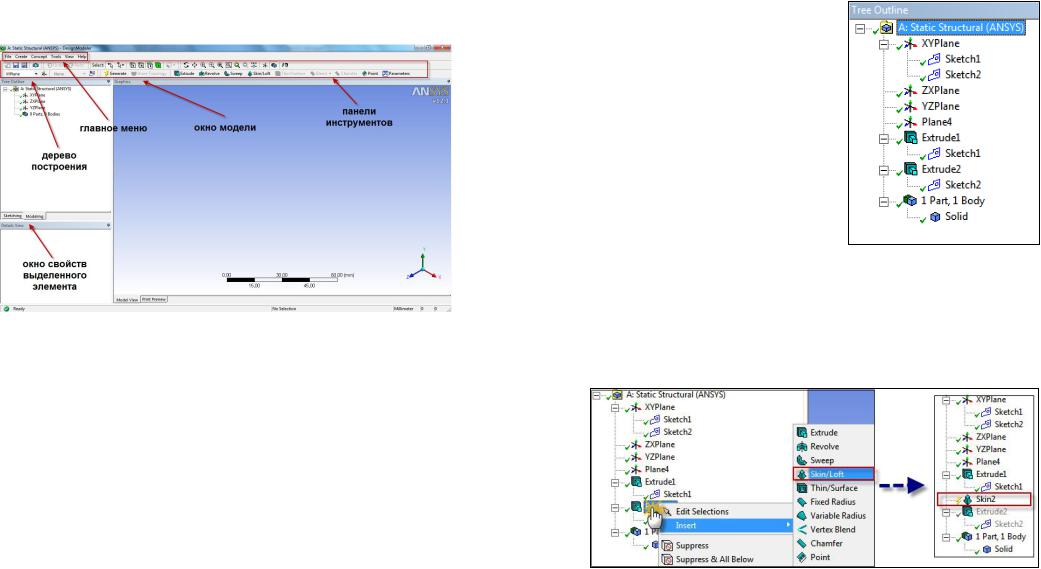Select ZXPlane in the Skin2 result tree
Image resolution: width=1041 pixels, height=569 pixels.
(991, 437)
